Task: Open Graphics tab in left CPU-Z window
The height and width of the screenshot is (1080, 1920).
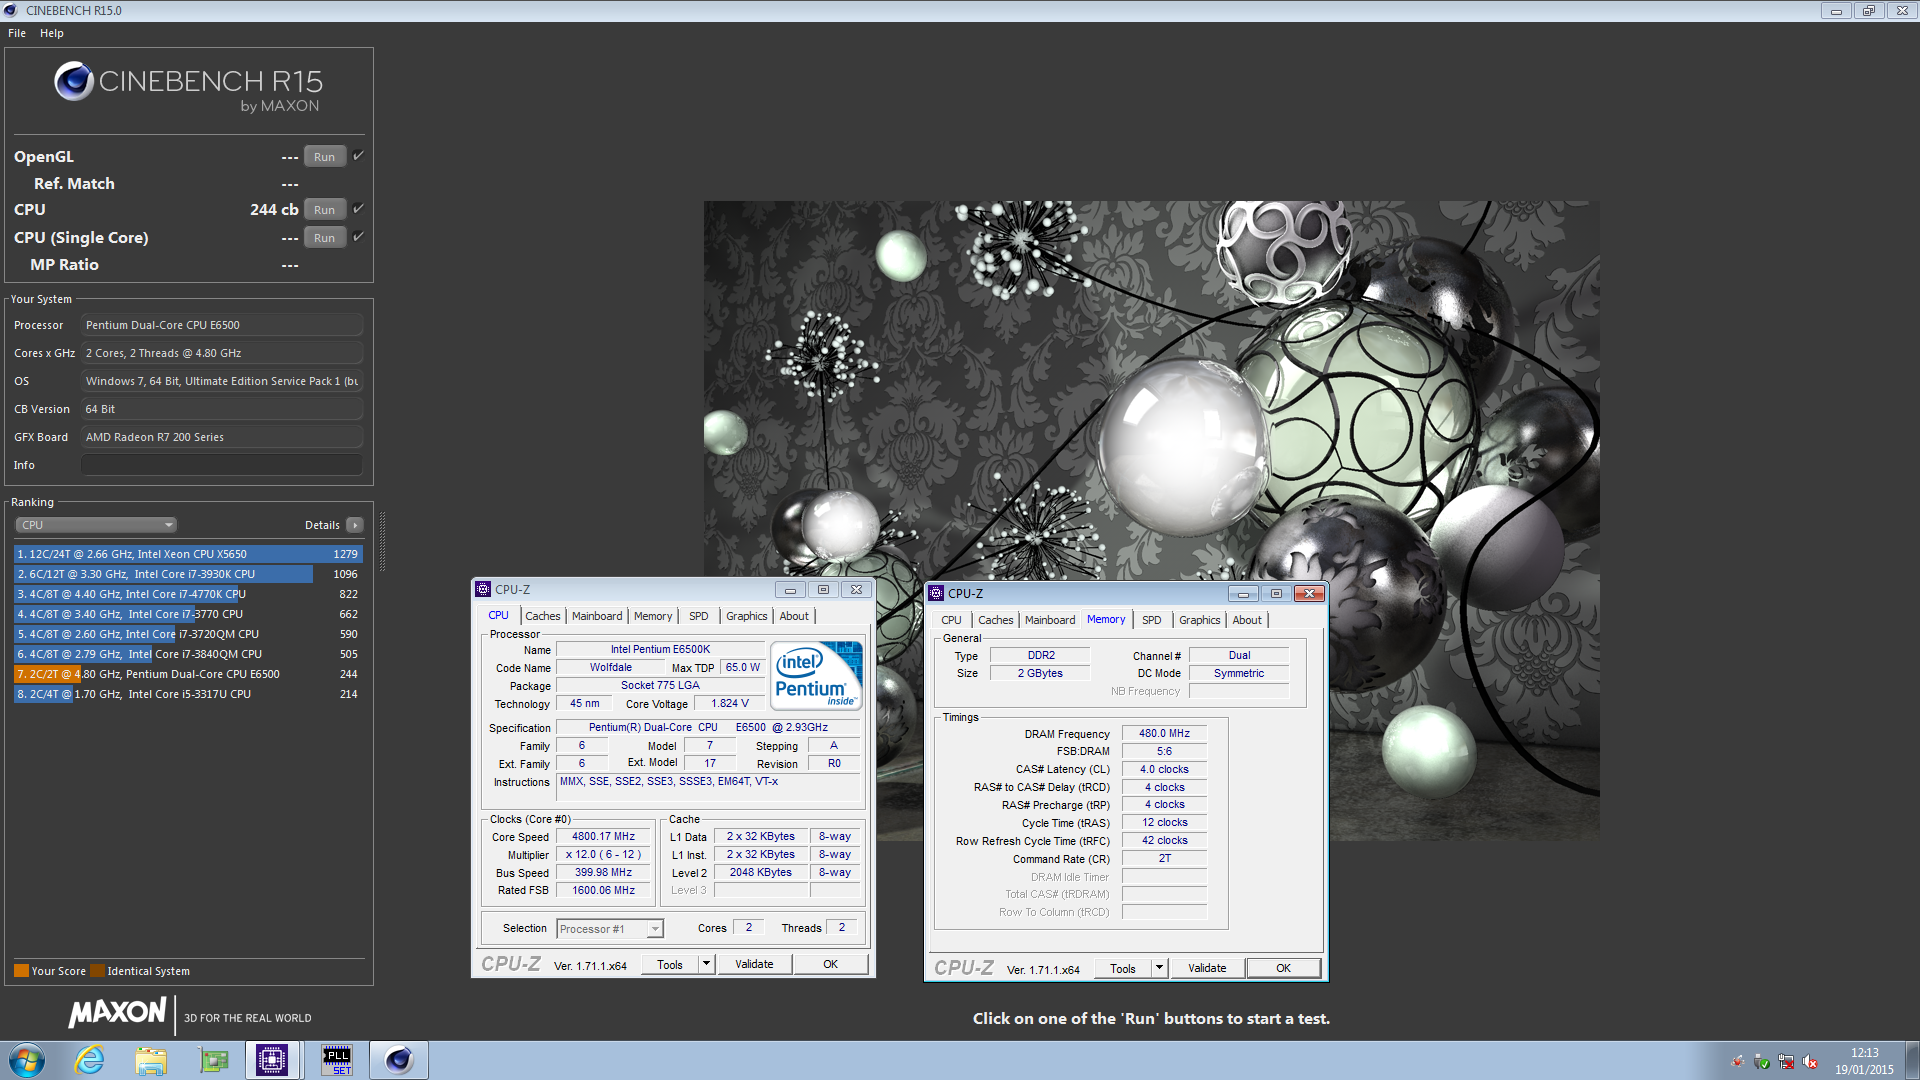Action: pos(747,616)
